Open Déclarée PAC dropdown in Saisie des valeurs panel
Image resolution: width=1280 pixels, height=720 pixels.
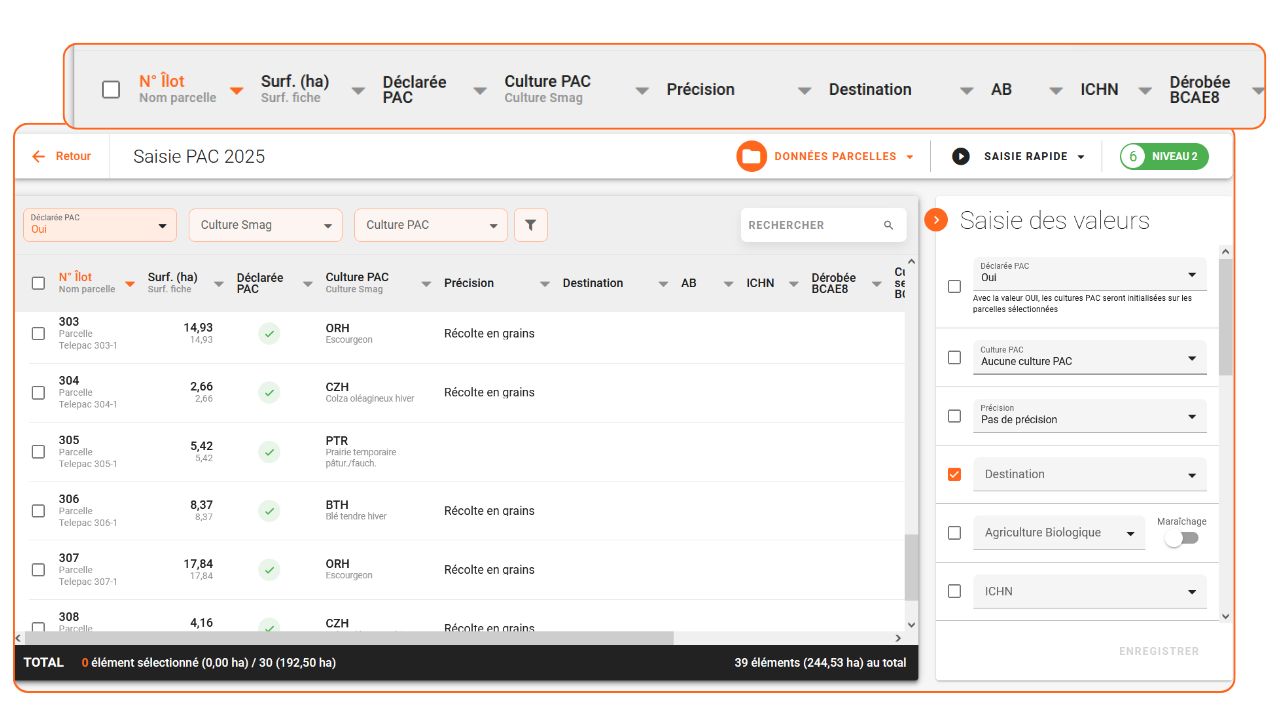click(x=1090, y=274)
